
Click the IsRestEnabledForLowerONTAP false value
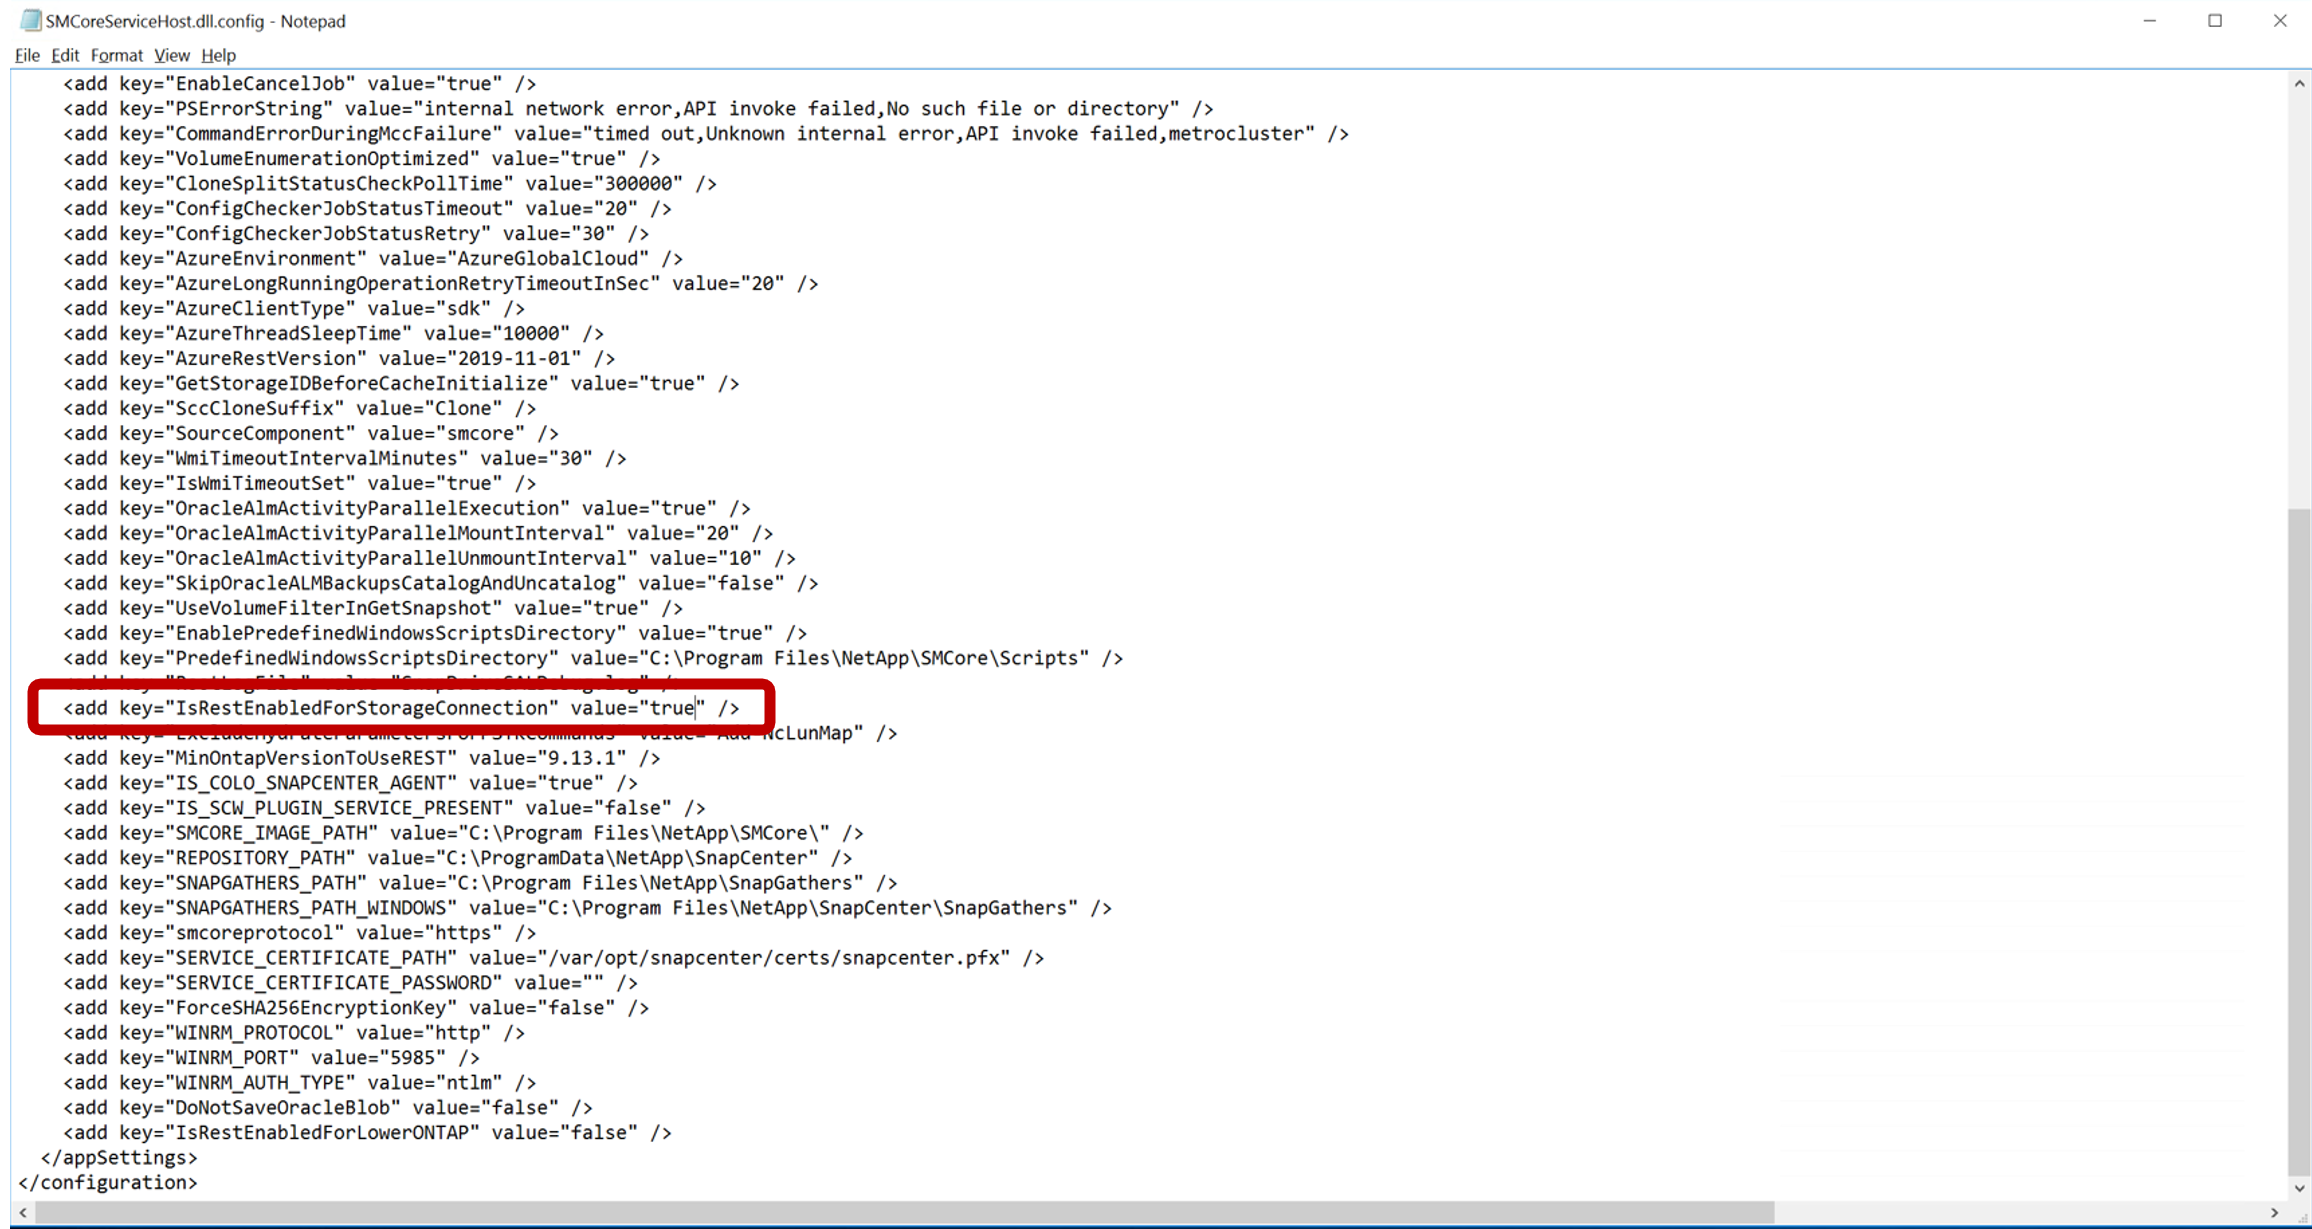[x=598, y=1133]
